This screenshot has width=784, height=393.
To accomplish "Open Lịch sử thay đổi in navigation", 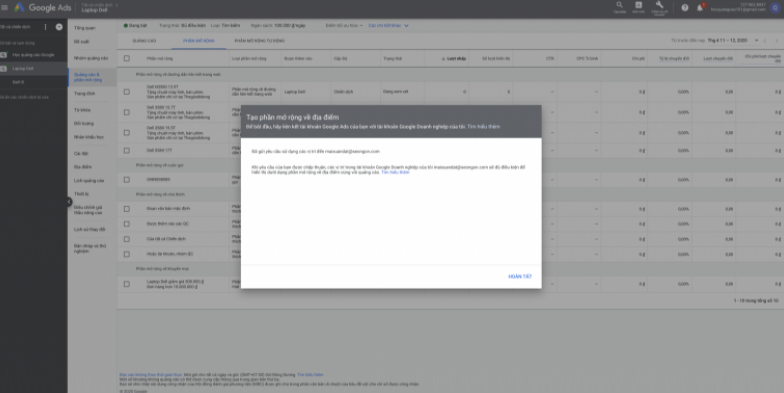I will (90, 230).
